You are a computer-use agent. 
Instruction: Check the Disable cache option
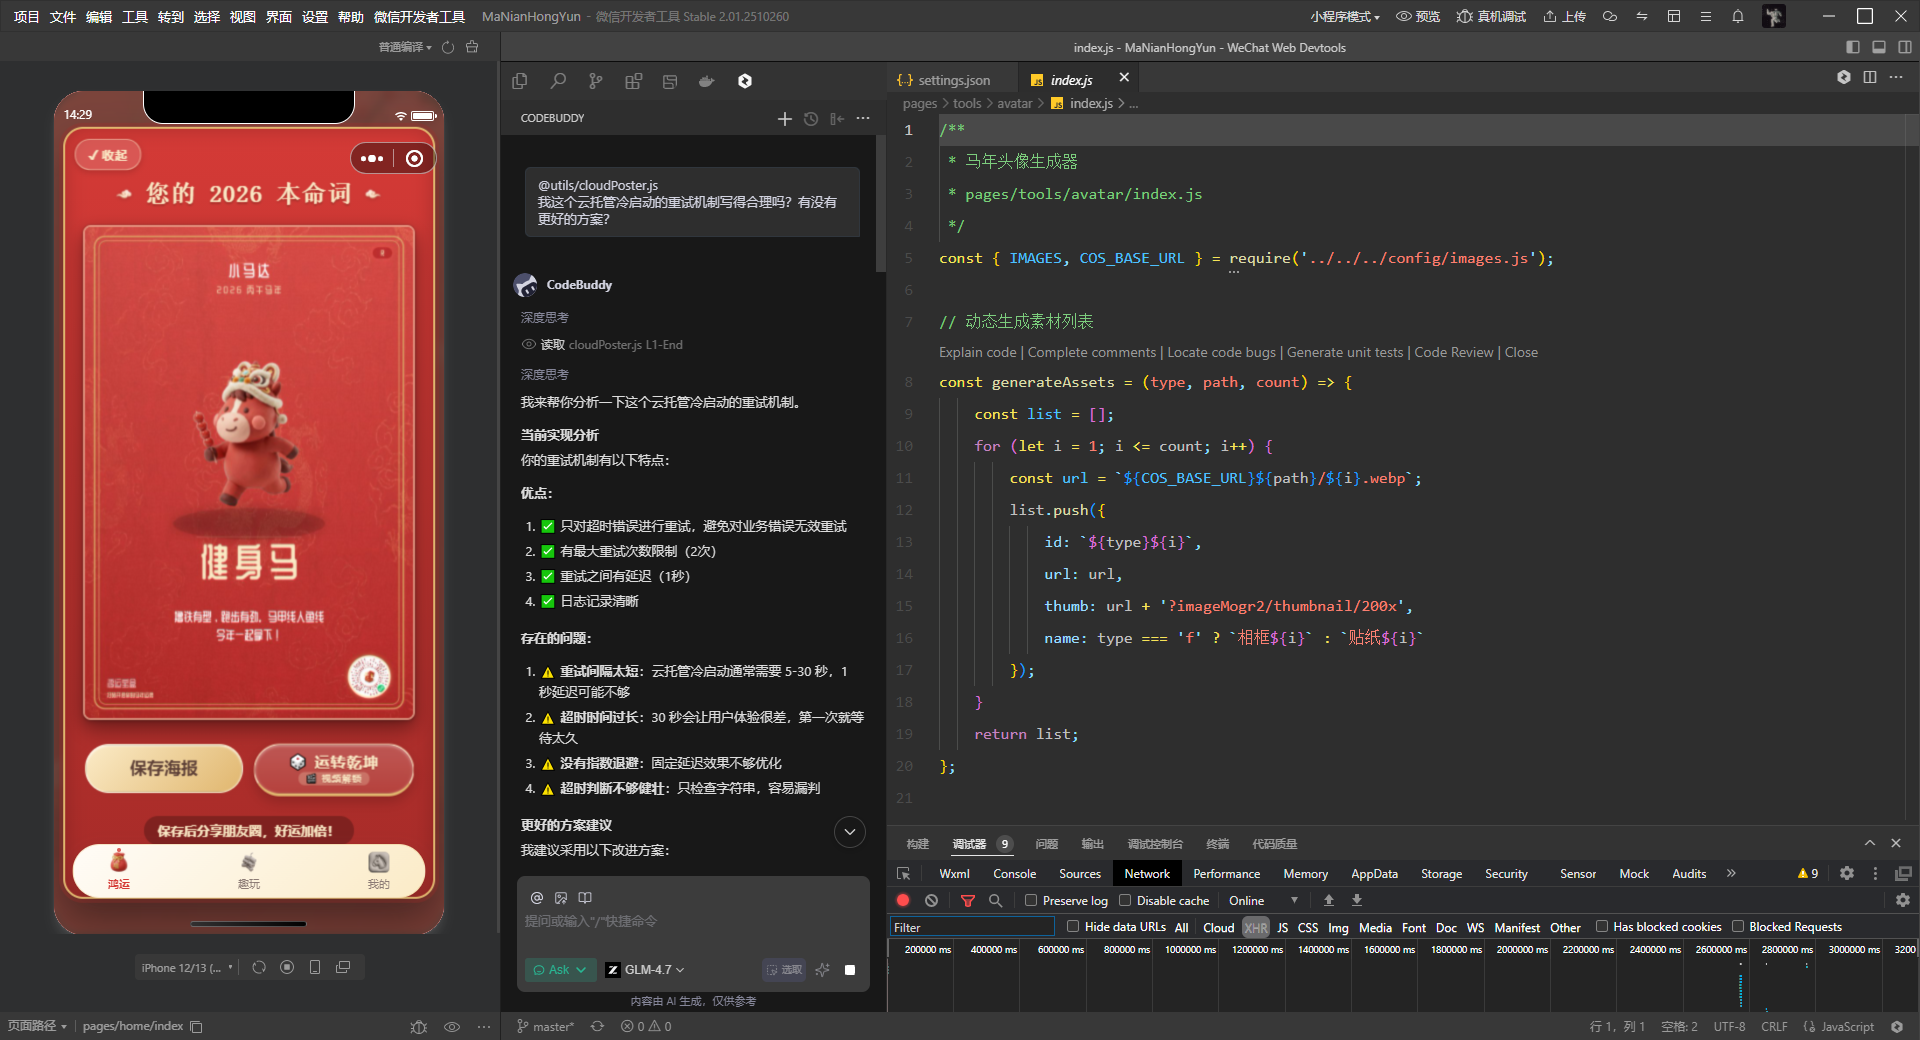pos(1125,900)
